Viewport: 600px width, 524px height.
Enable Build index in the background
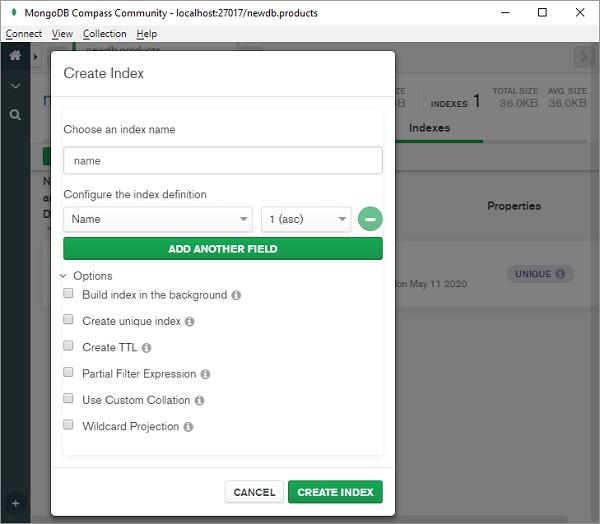69,294
